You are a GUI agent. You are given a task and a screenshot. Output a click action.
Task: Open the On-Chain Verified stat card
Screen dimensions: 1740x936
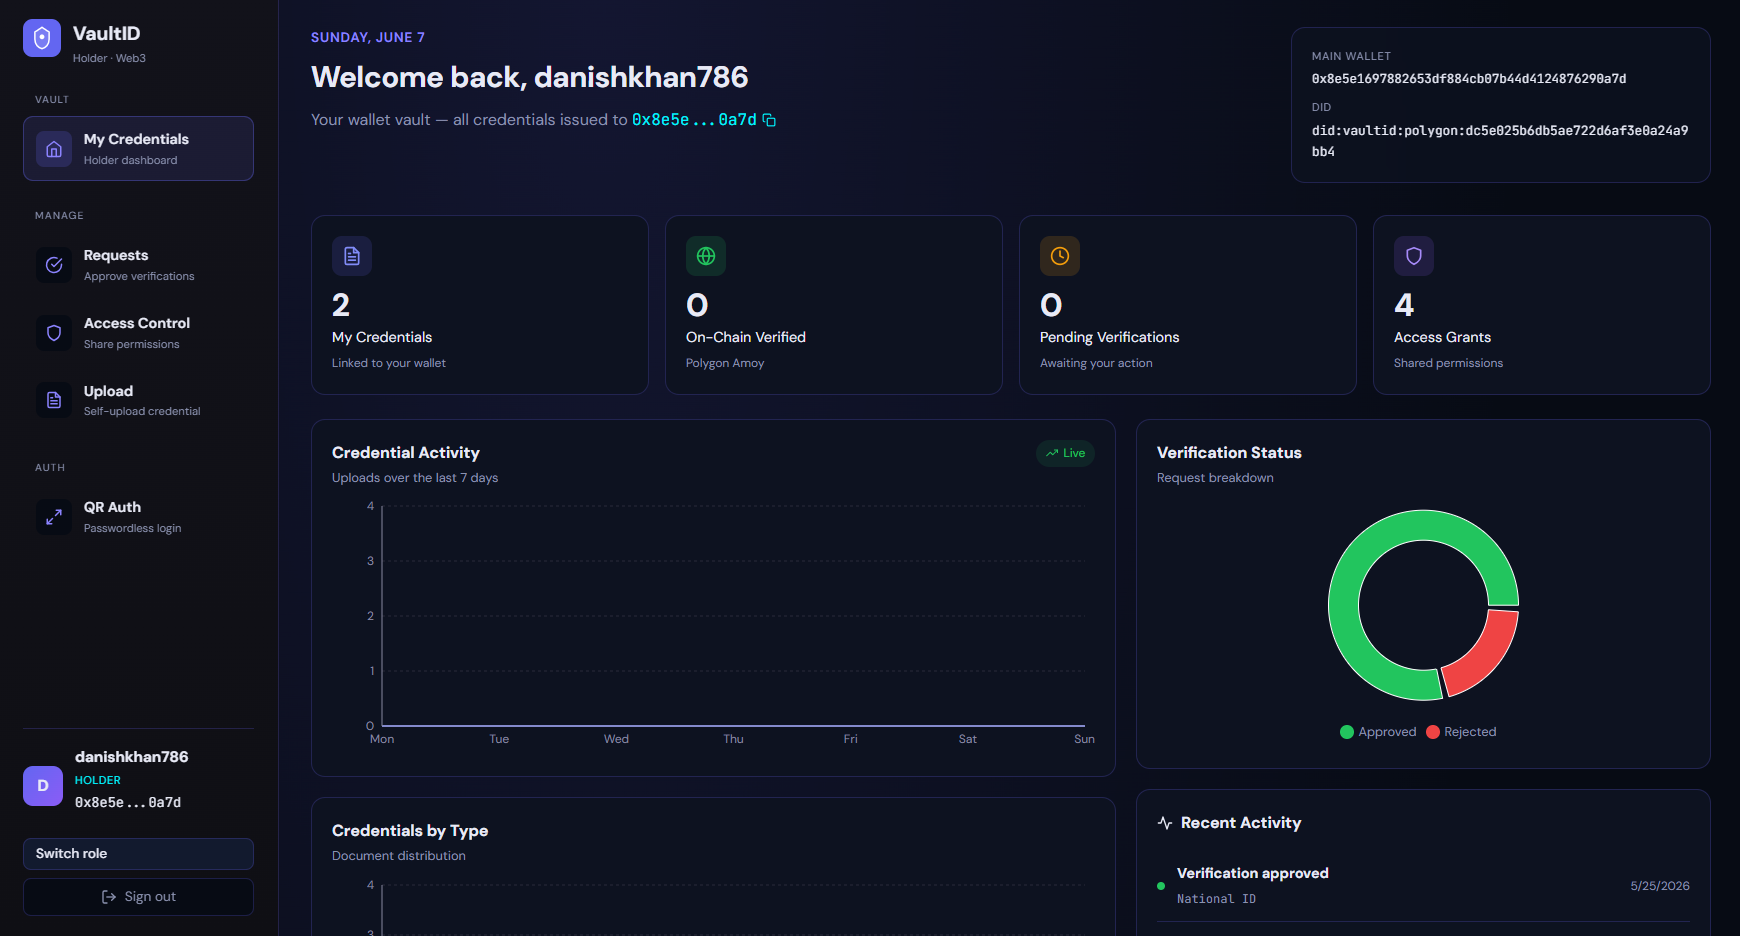point(833,305)
